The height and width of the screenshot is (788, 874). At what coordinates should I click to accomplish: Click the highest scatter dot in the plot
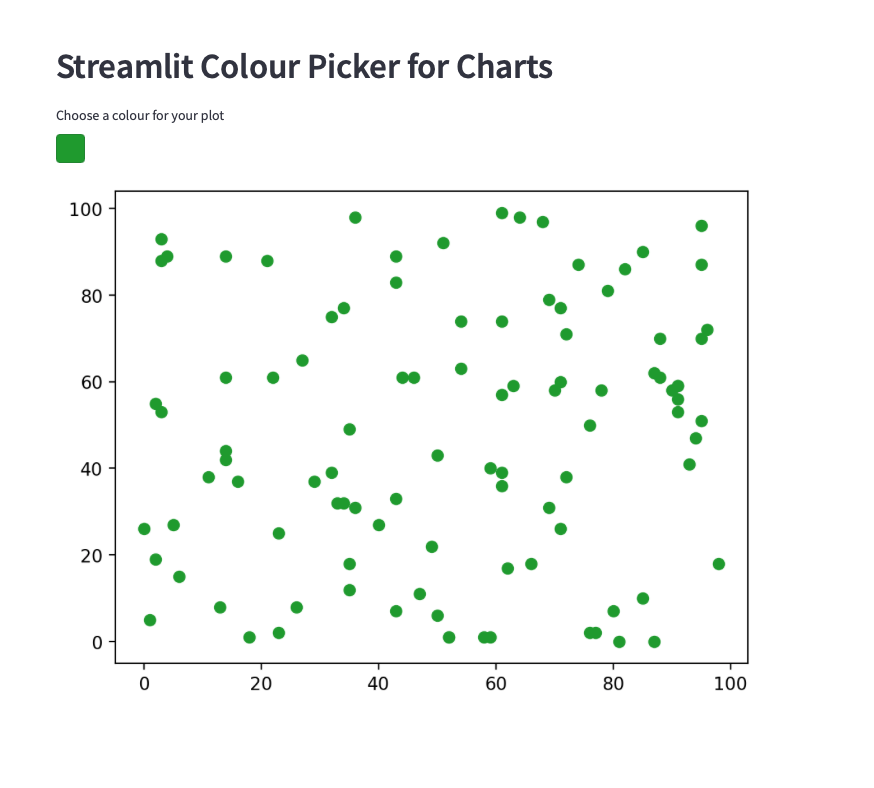502,213
